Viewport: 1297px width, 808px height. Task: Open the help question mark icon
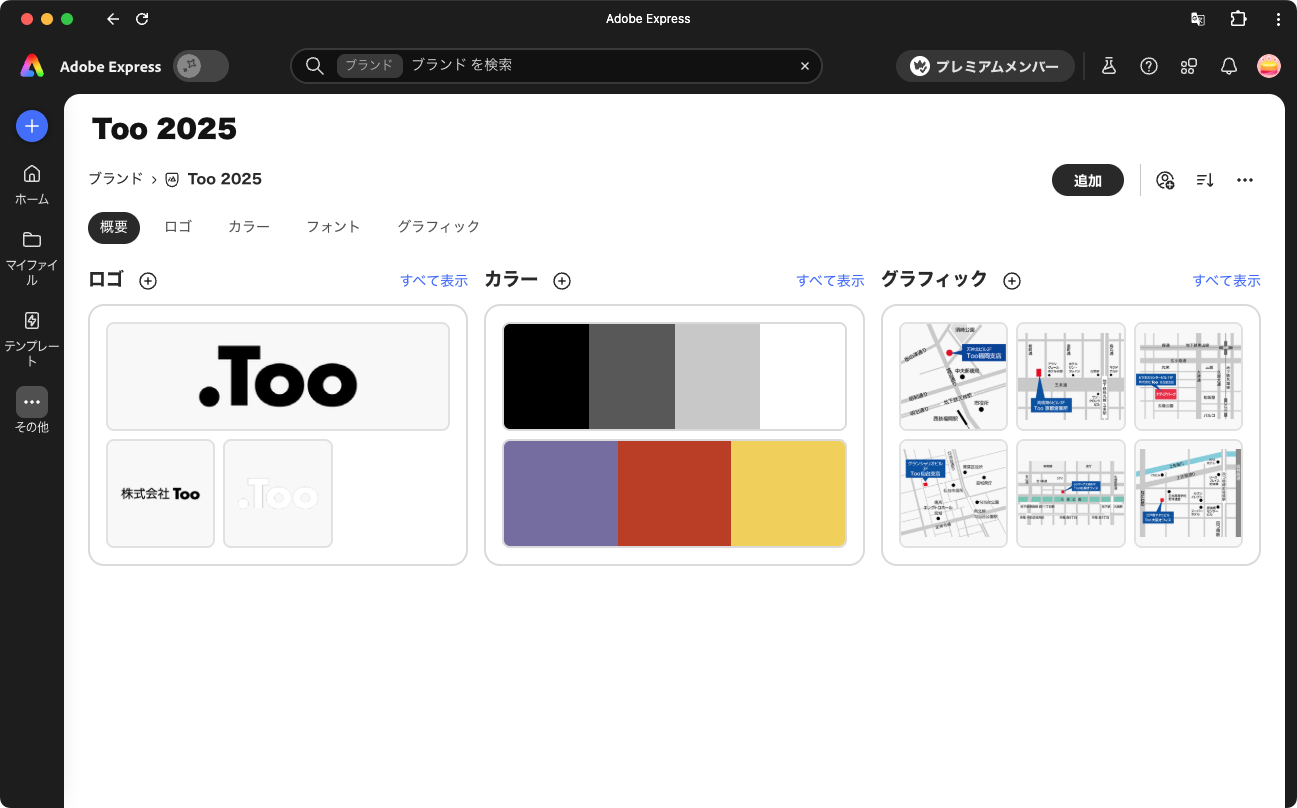coord(1149,66)
